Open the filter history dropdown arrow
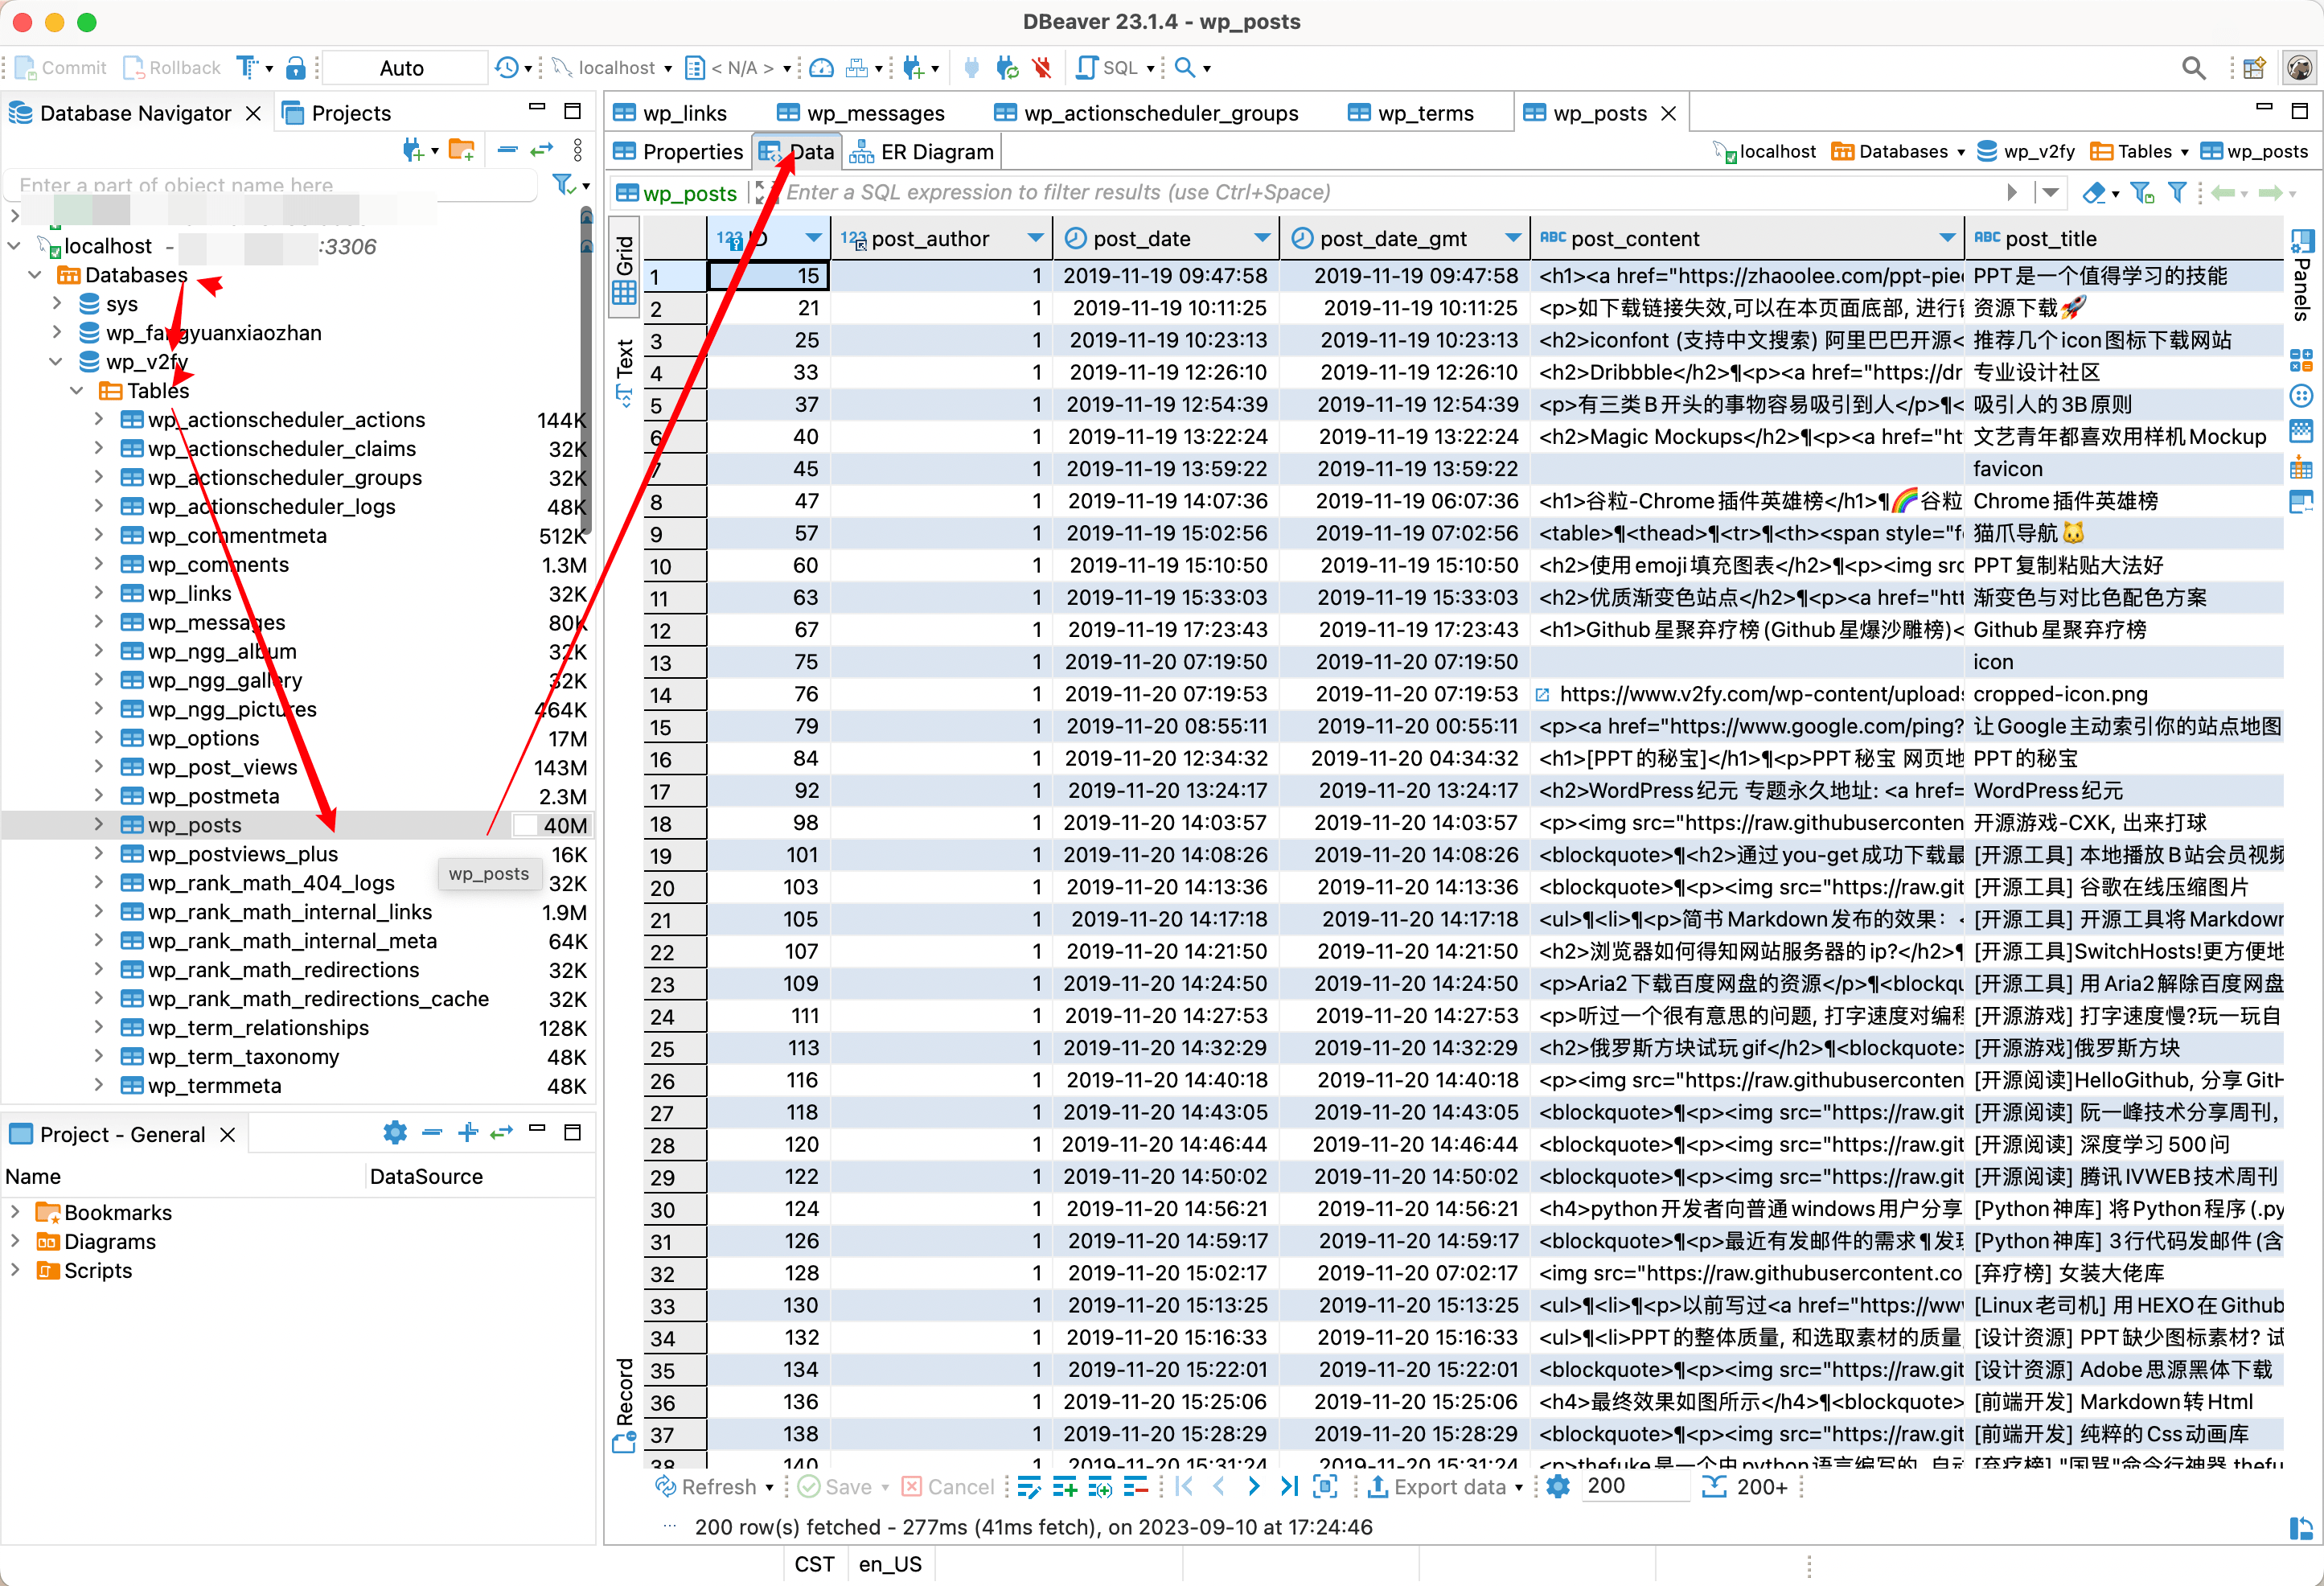This screenshot has height=1586, width=2324. pos(2051,192)
